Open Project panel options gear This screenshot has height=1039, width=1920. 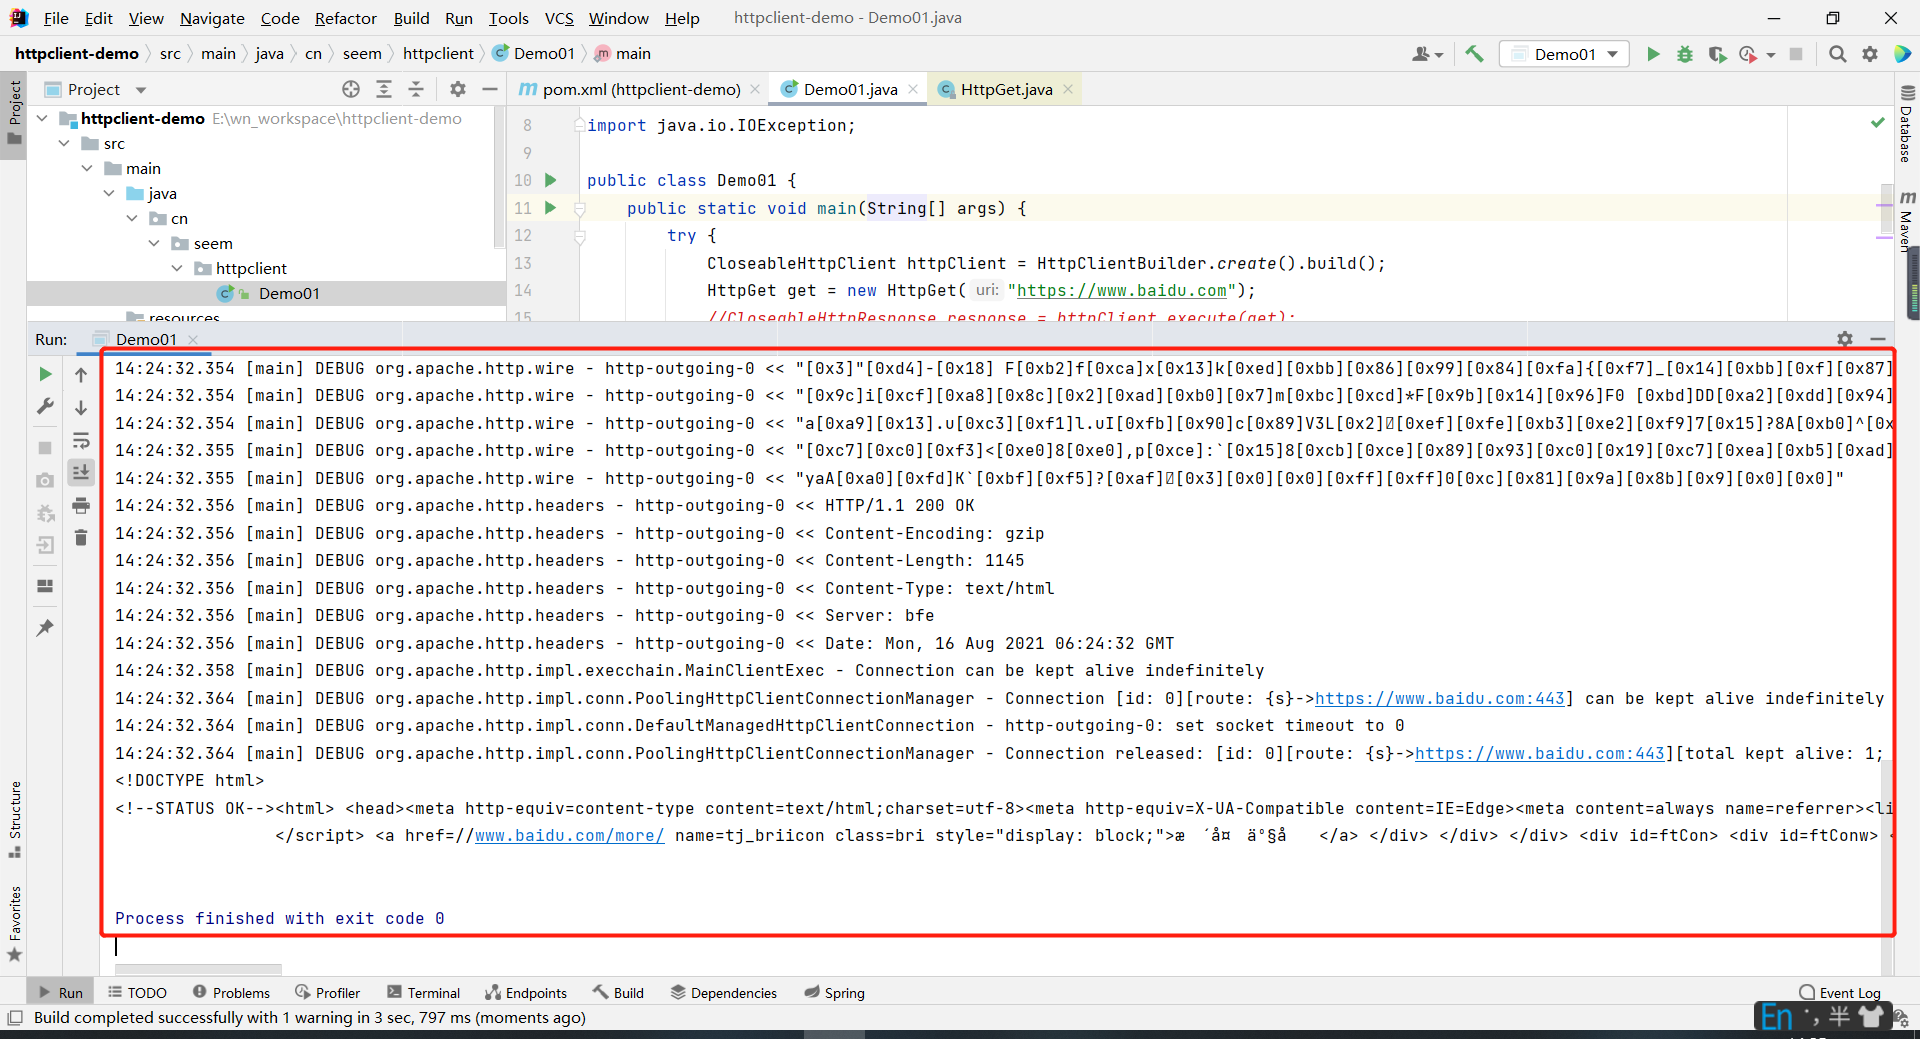(458, 89)
